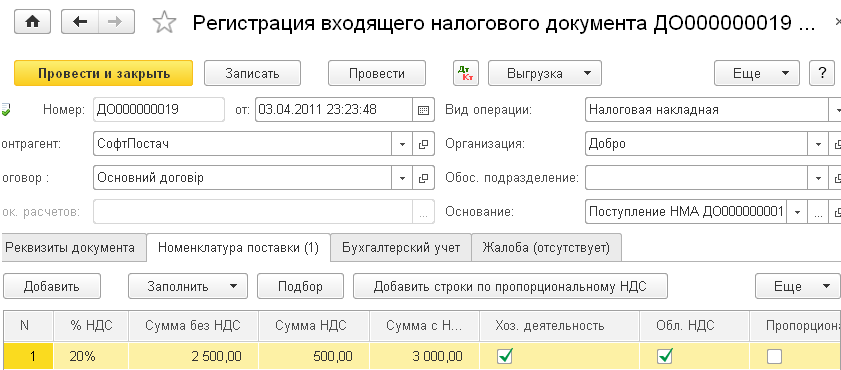Navigate forward with the right arrow
Image resolution: width=841 pixels, height=370 pixels.
116,21
